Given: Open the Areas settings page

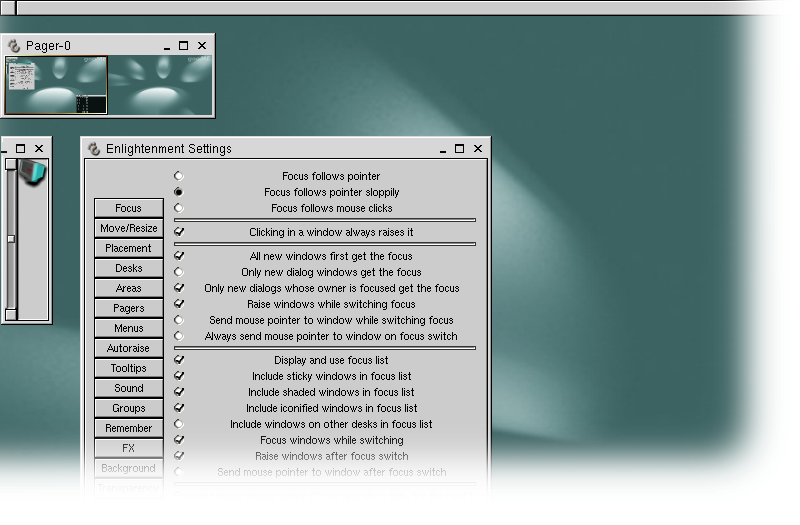Looking at the screenshot, I should (x=129, y=288).
